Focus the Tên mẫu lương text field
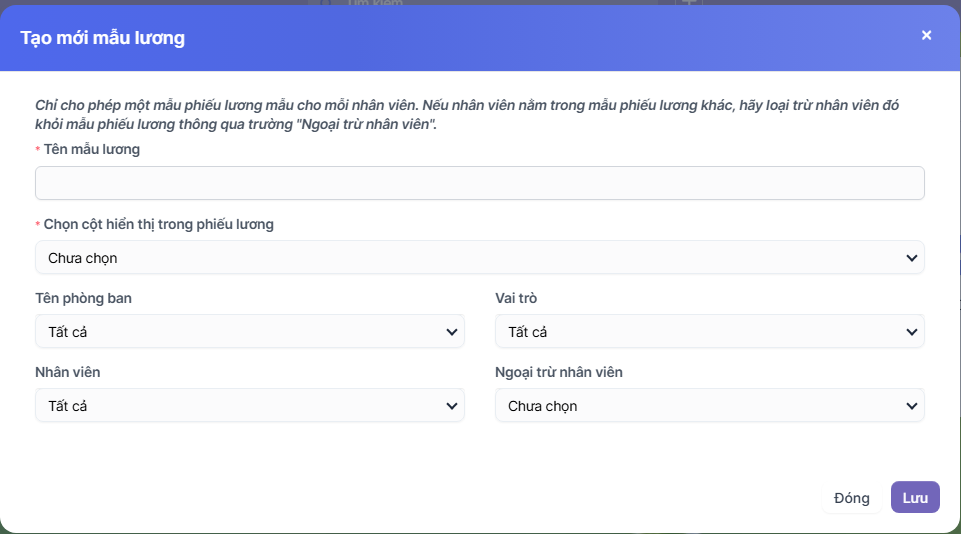Image resolution: width=961 pixels, height=534 pixels. point(479,183)
